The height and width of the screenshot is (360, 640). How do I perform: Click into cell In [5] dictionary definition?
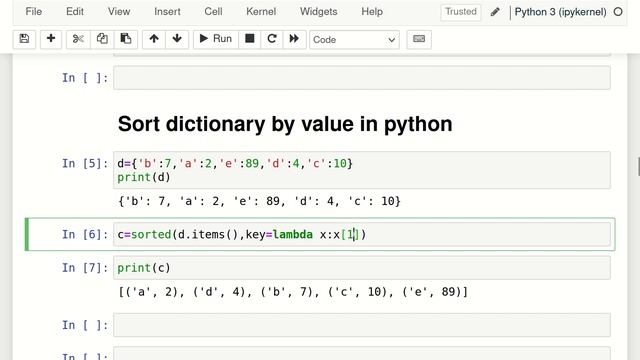[x=362, y=170]
